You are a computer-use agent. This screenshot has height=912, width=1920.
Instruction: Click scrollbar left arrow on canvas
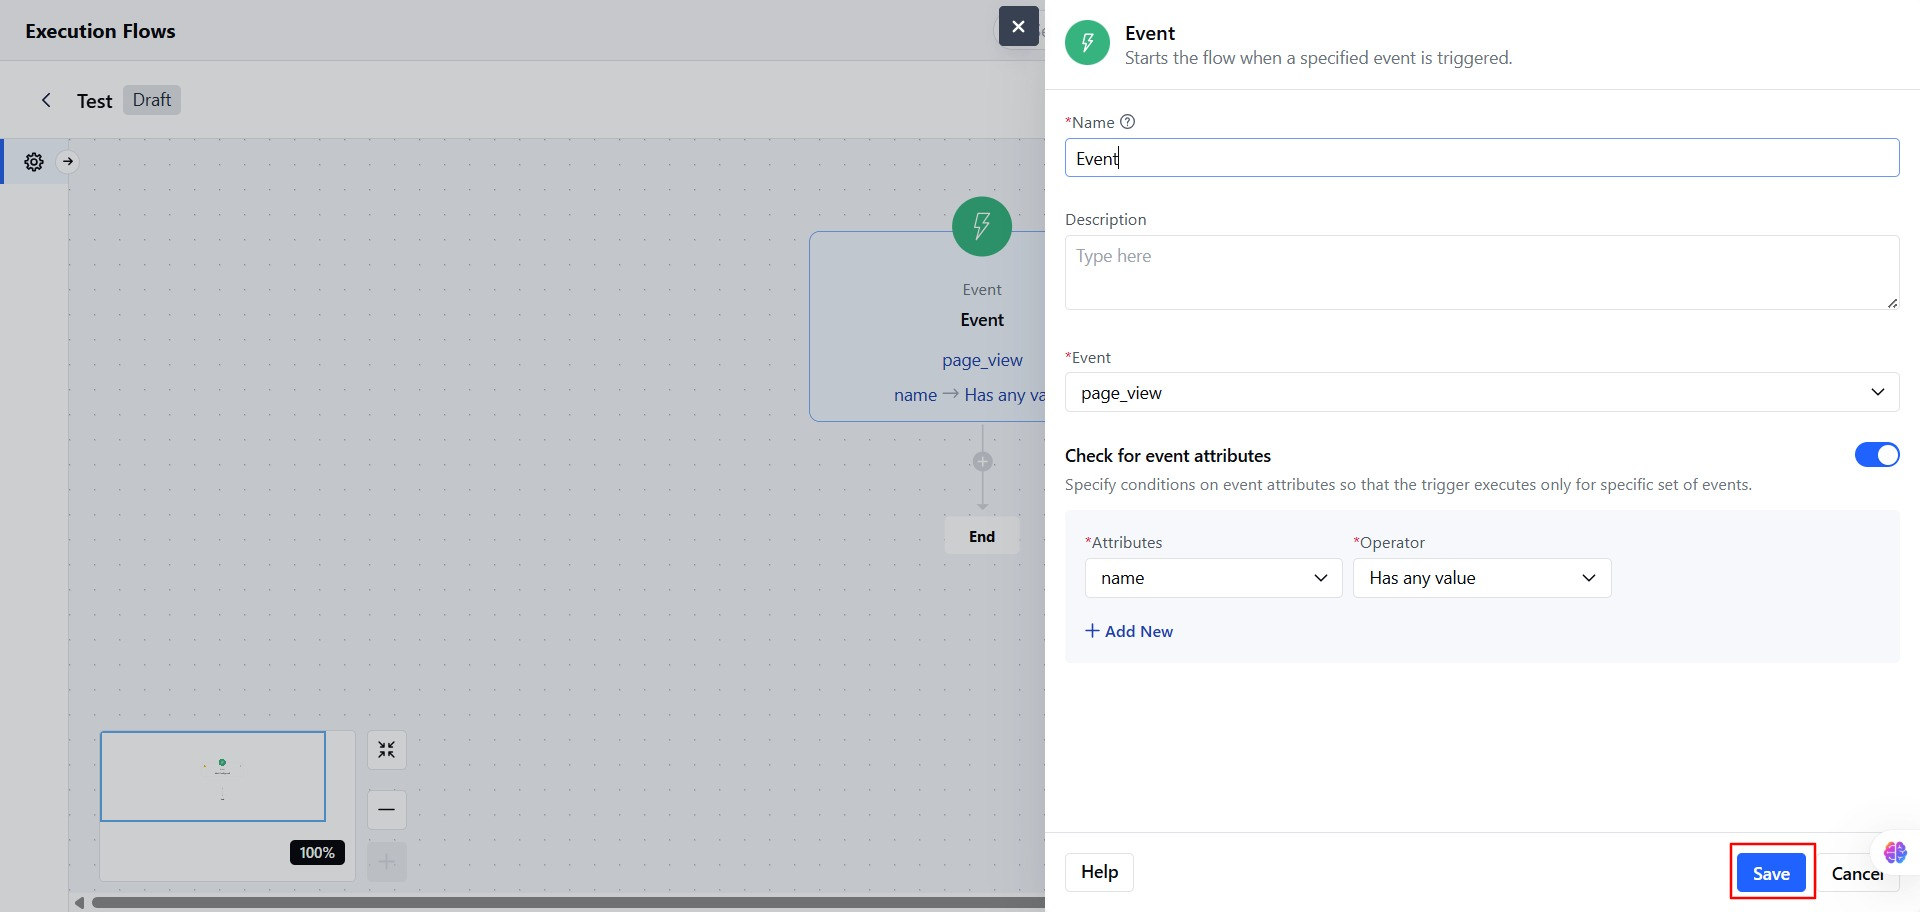point(79,902)
